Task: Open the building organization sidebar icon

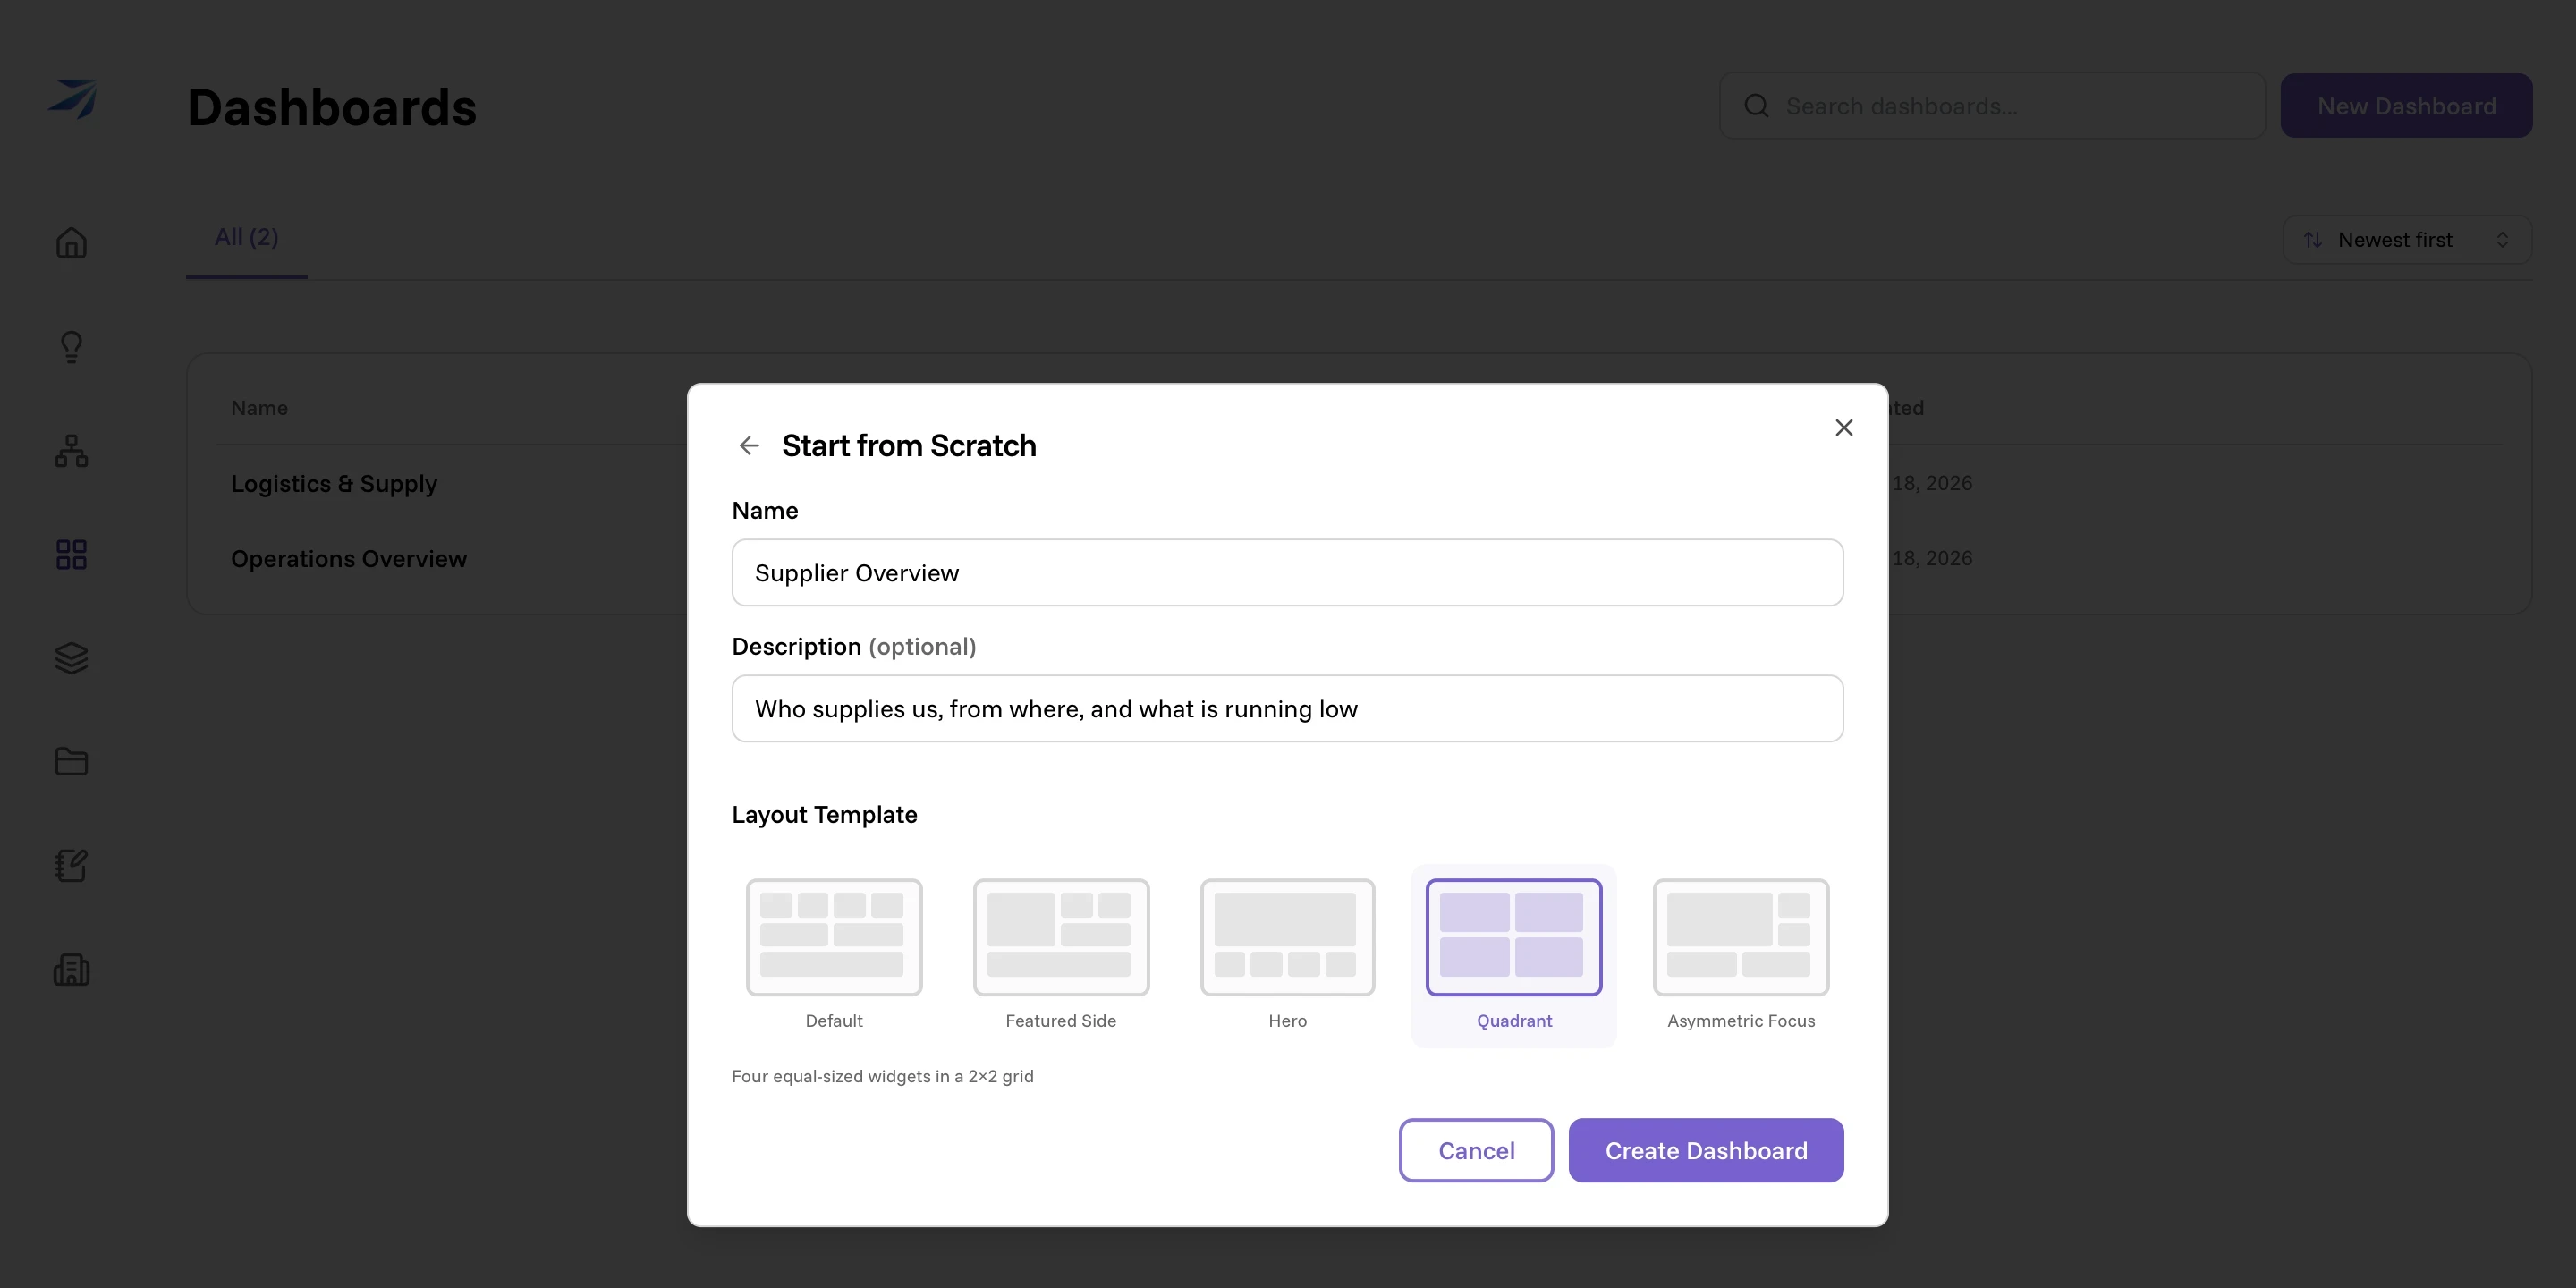Action: pos(71,970)
